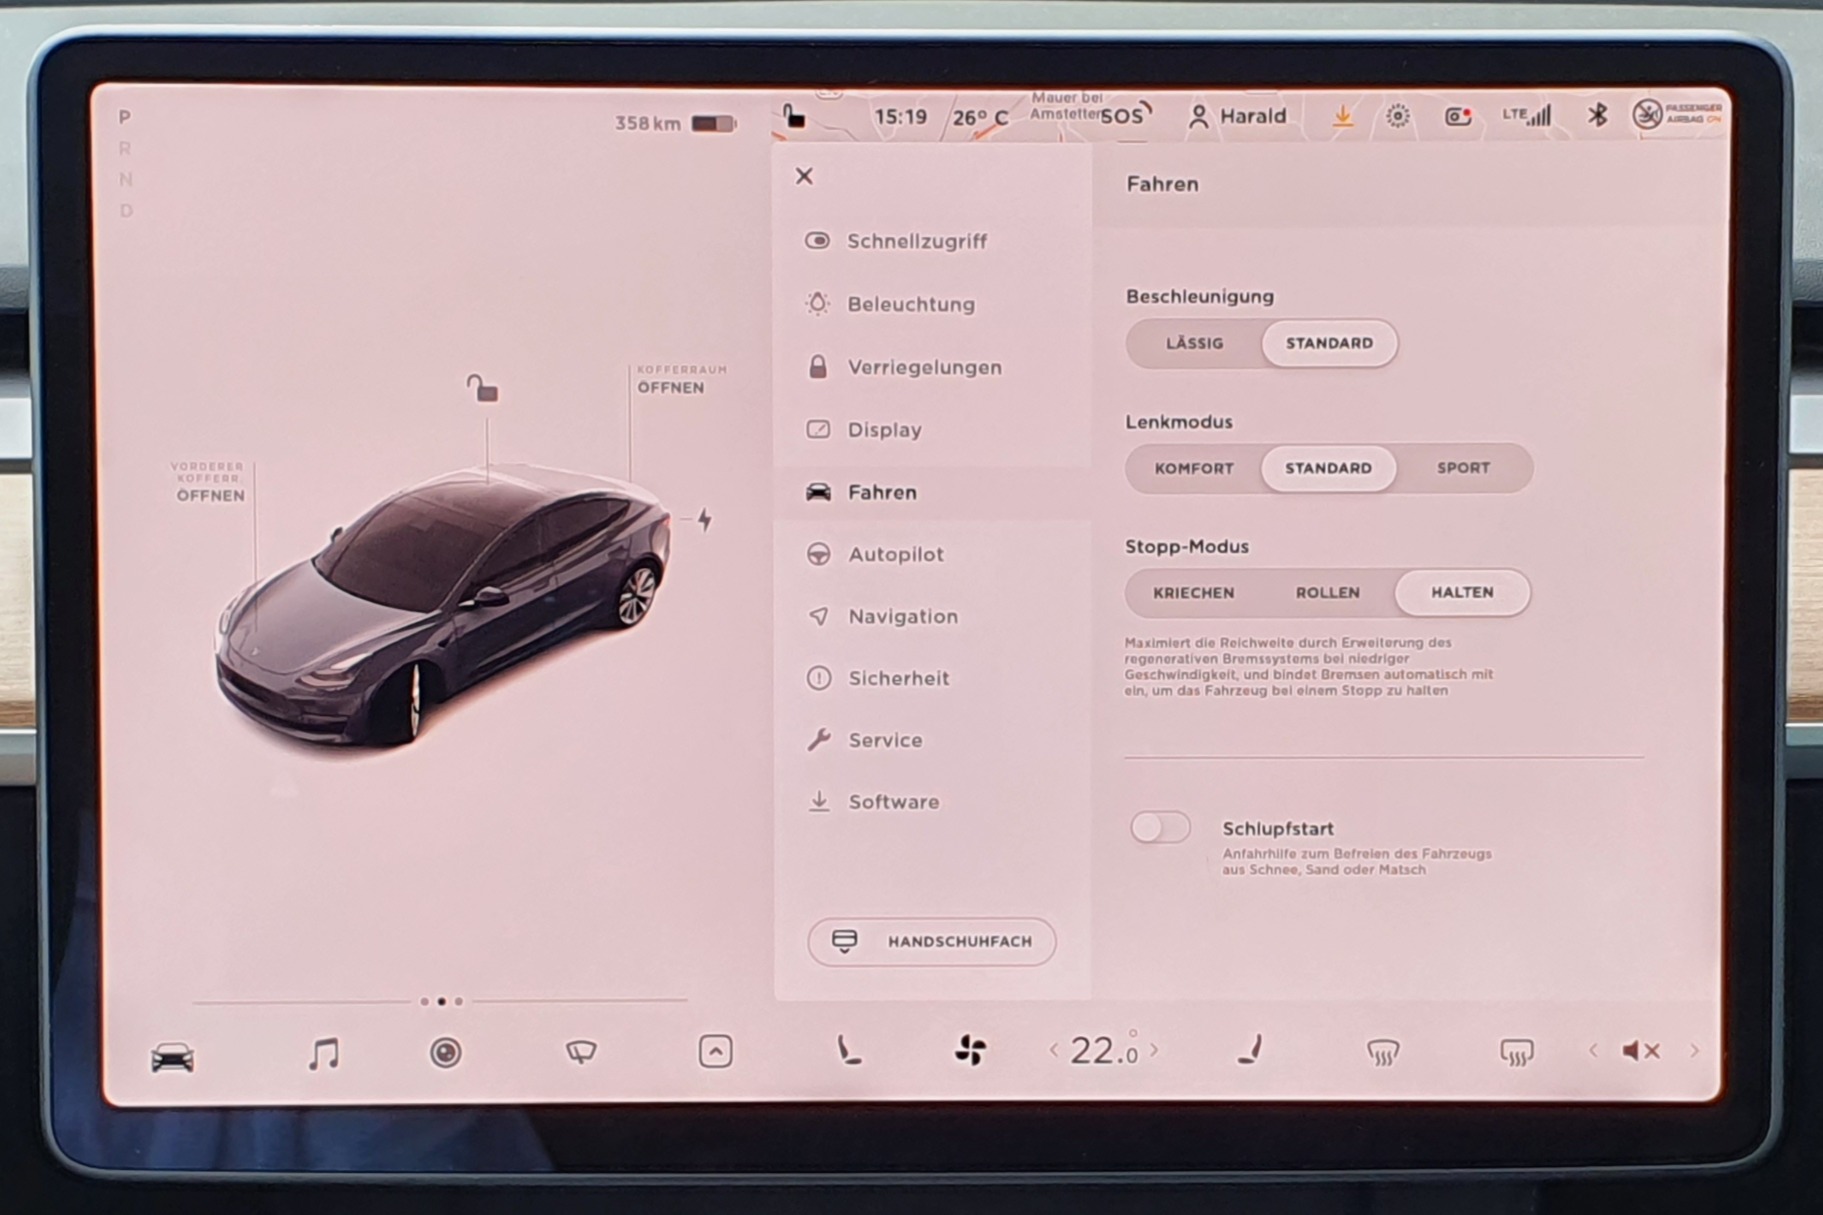Enable the rear window defroster

tap(1516, 1052)
